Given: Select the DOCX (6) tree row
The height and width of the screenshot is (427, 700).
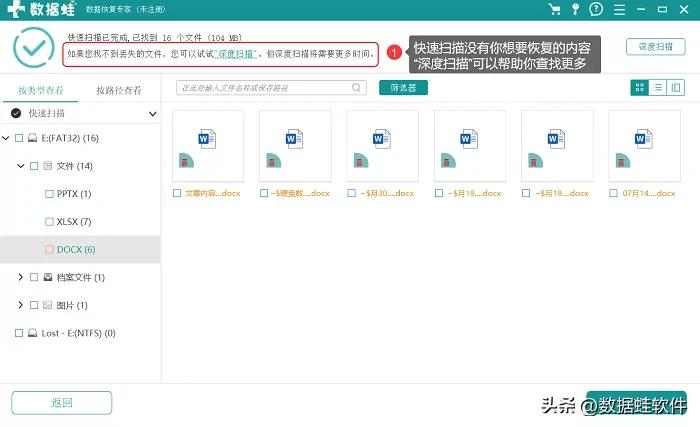Looking at the screenshot, I should pos(80,249).
